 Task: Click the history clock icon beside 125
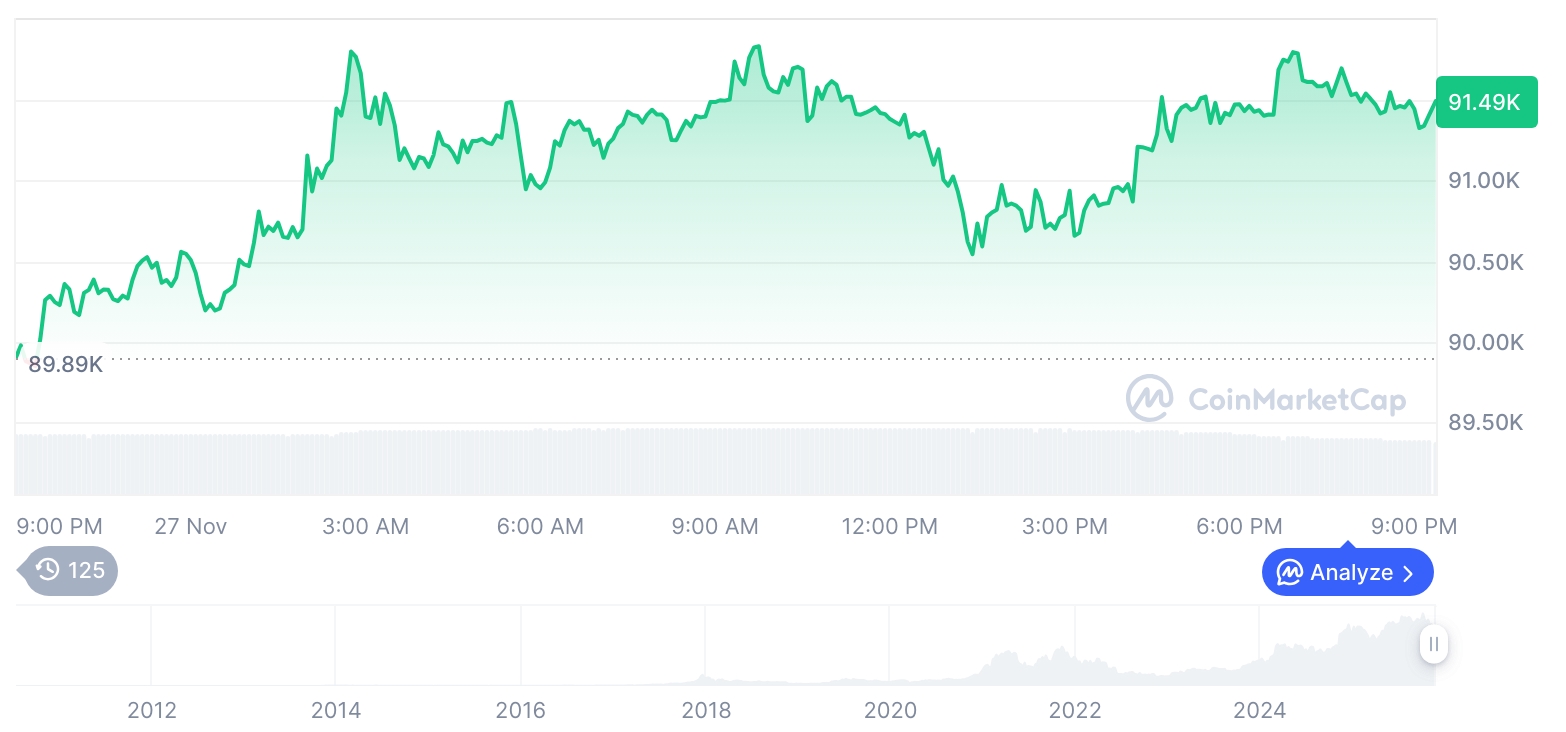[x=48, y=570]
